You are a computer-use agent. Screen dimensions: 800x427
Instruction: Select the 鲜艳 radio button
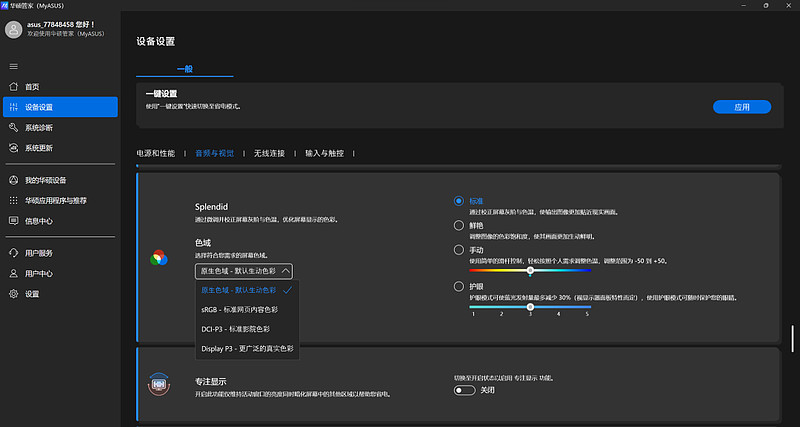[459, 225]
